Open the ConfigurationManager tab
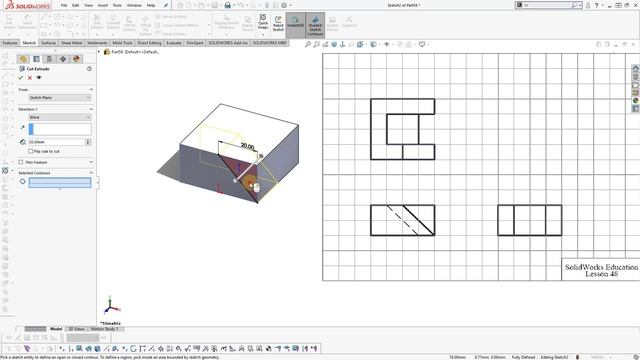The height and width of the screenshot is (360, 640). point(49,59)
